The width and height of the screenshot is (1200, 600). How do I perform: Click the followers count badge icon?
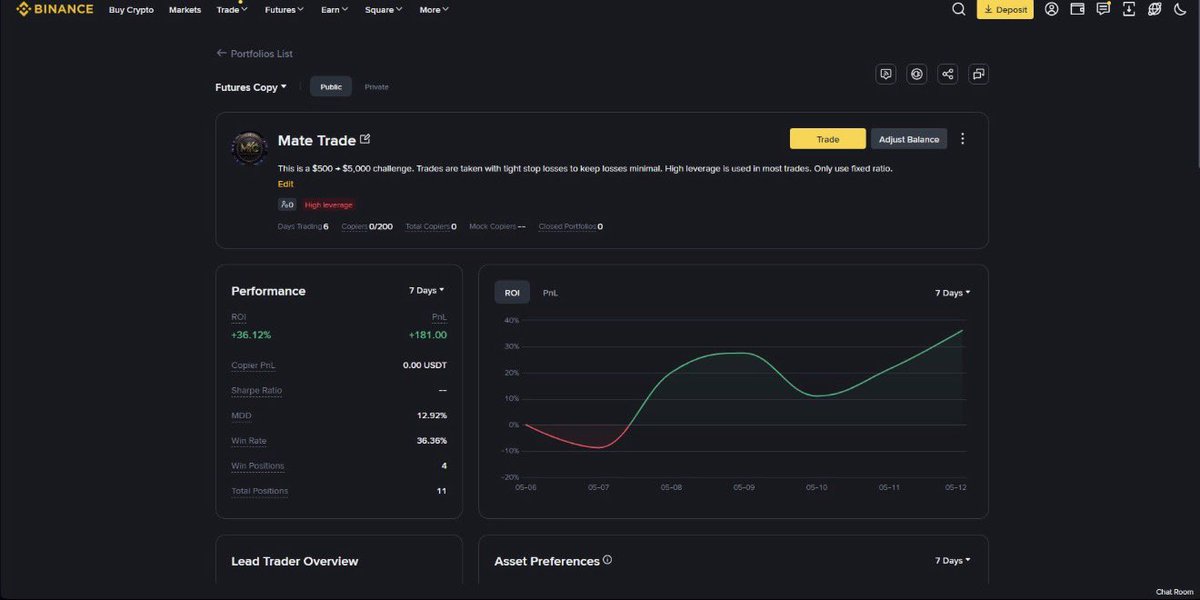(287, 204)
